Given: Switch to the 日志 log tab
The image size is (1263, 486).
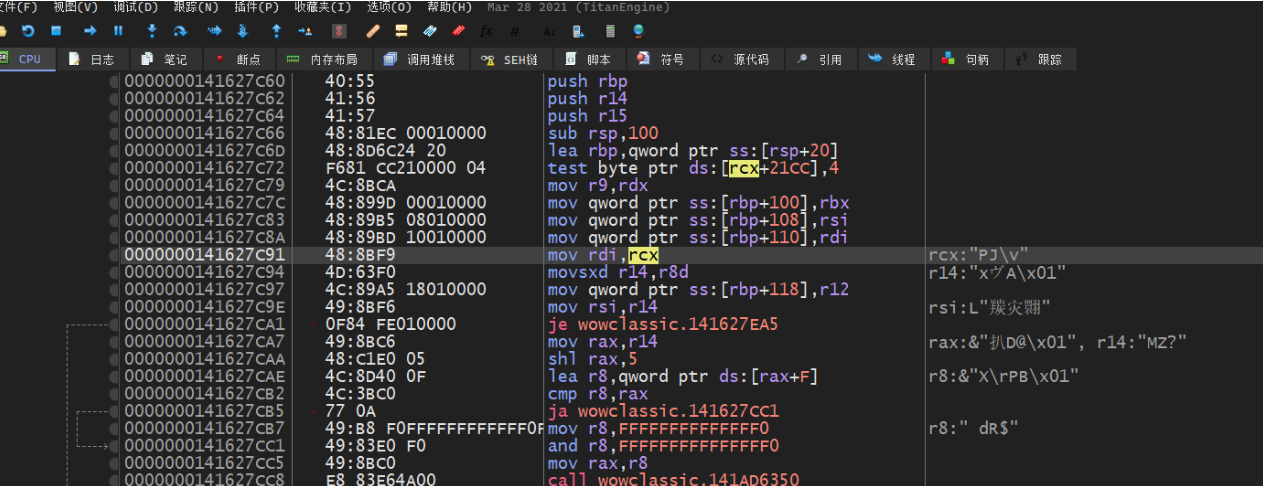Looking at the screenshot, I should click(92, 59).
